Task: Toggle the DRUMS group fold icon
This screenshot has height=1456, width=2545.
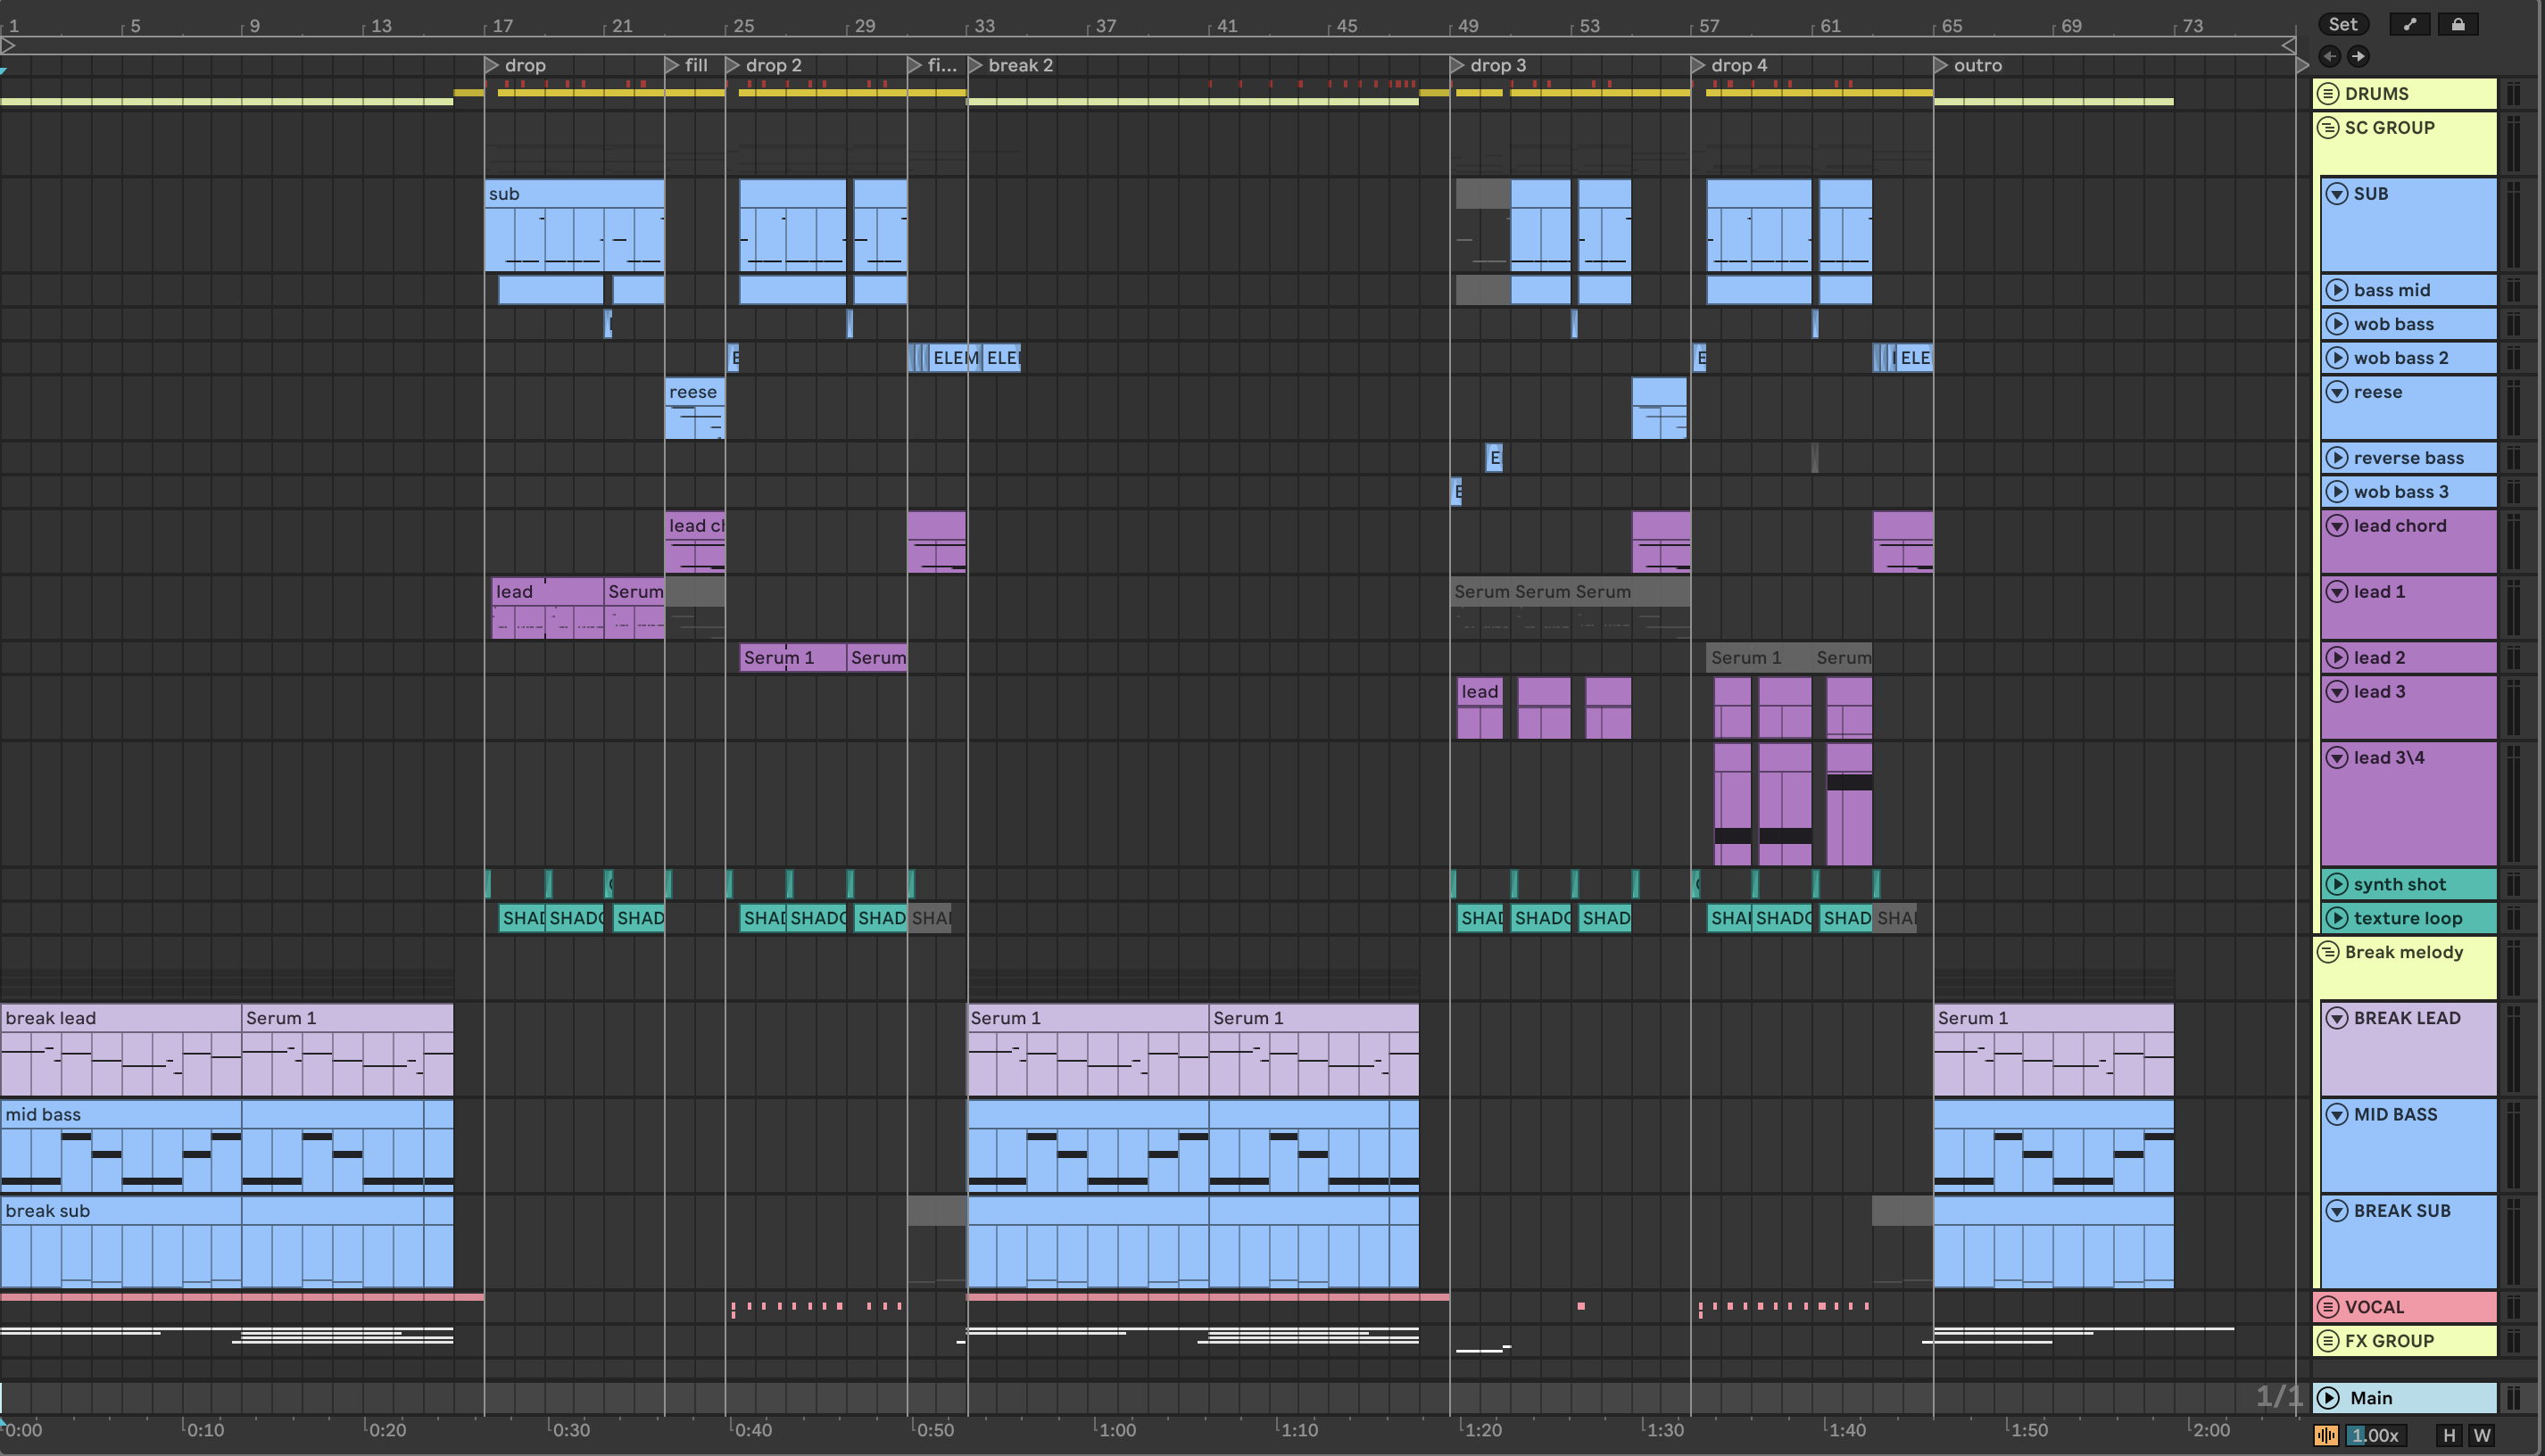Action: coord(2328,94)
